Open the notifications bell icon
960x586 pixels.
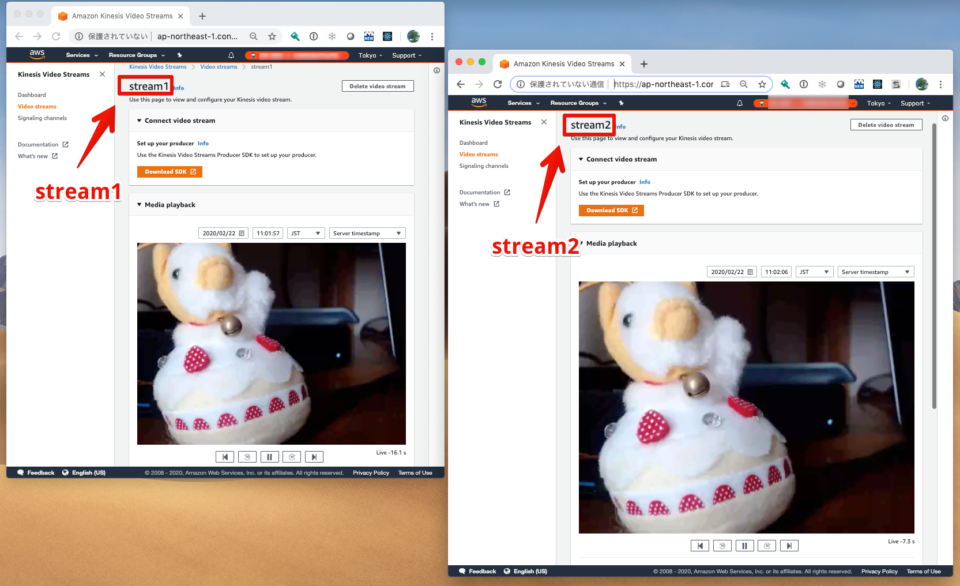(230, 55)
